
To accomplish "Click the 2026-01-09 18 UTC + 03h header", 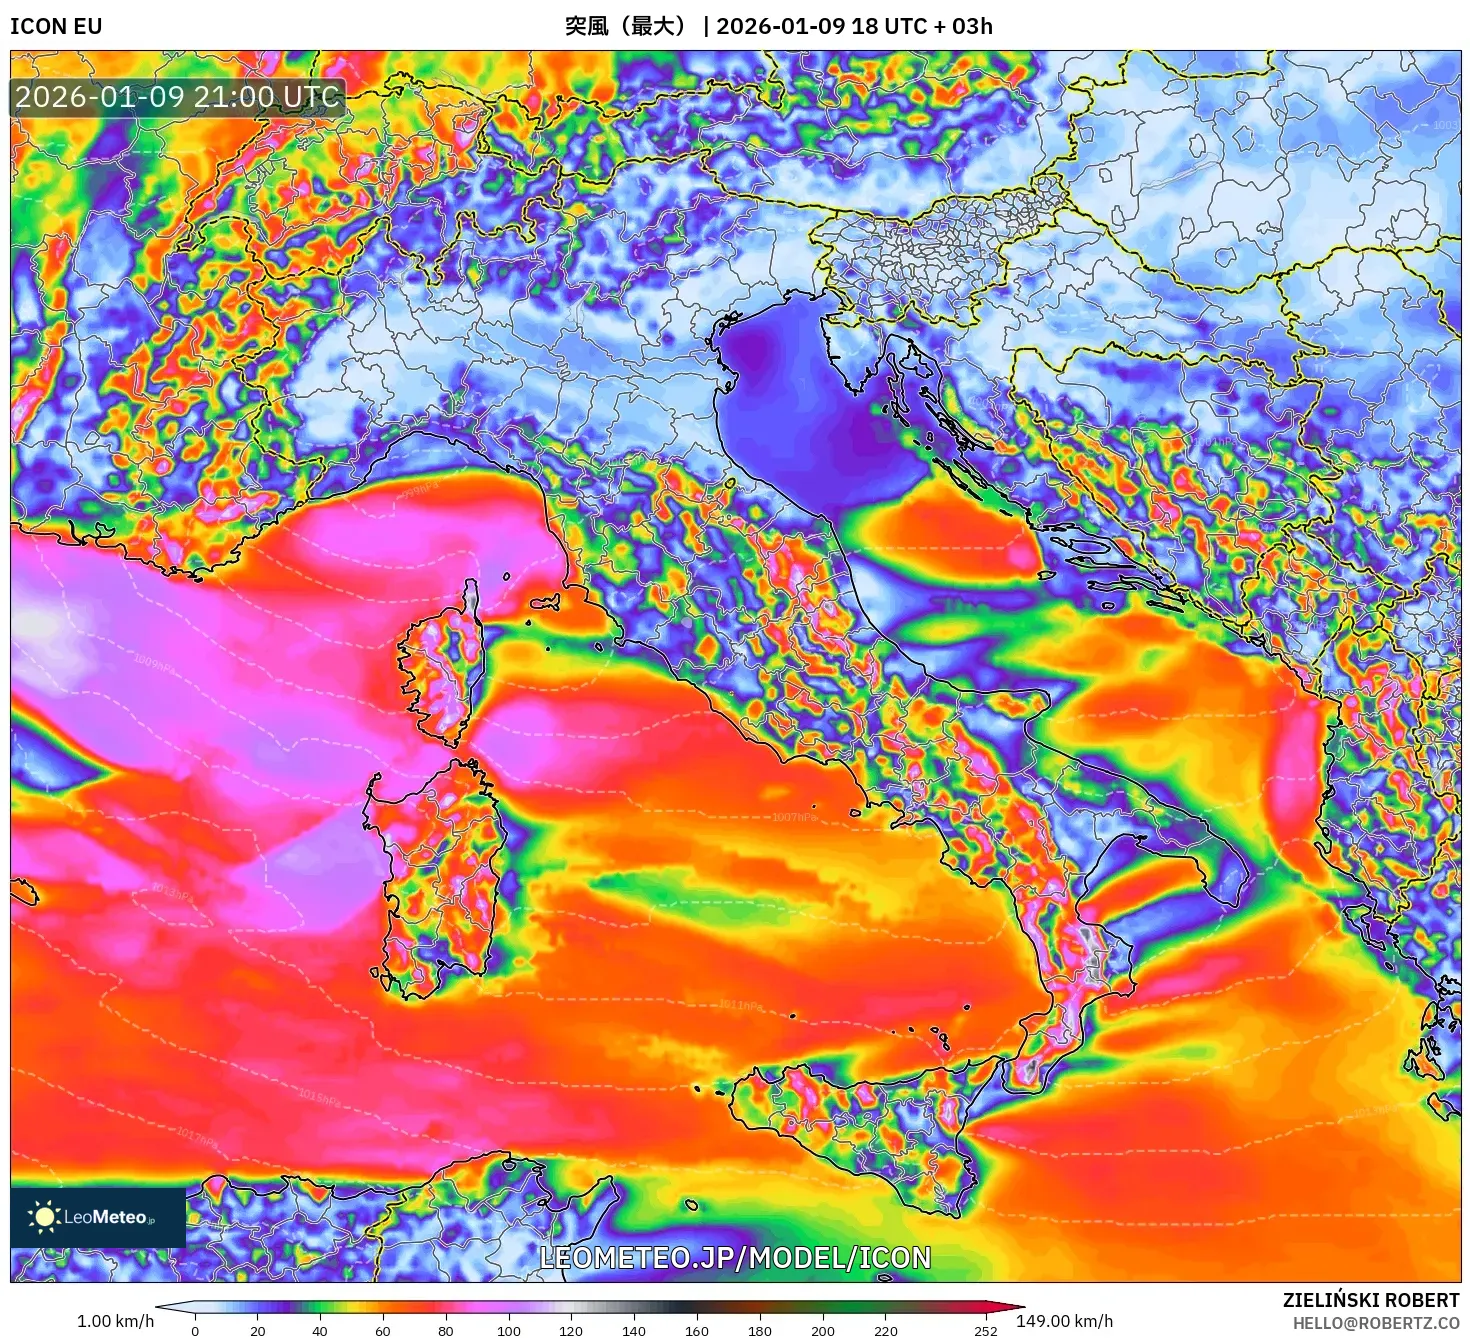I will coord(854,26).
